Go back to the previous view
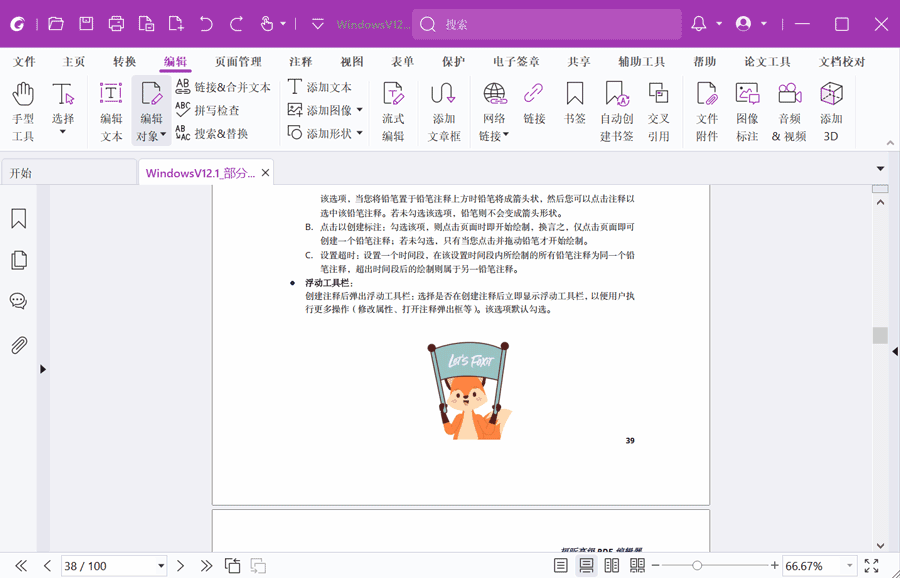Screen dimensions: 900x578 coord(232,566)
